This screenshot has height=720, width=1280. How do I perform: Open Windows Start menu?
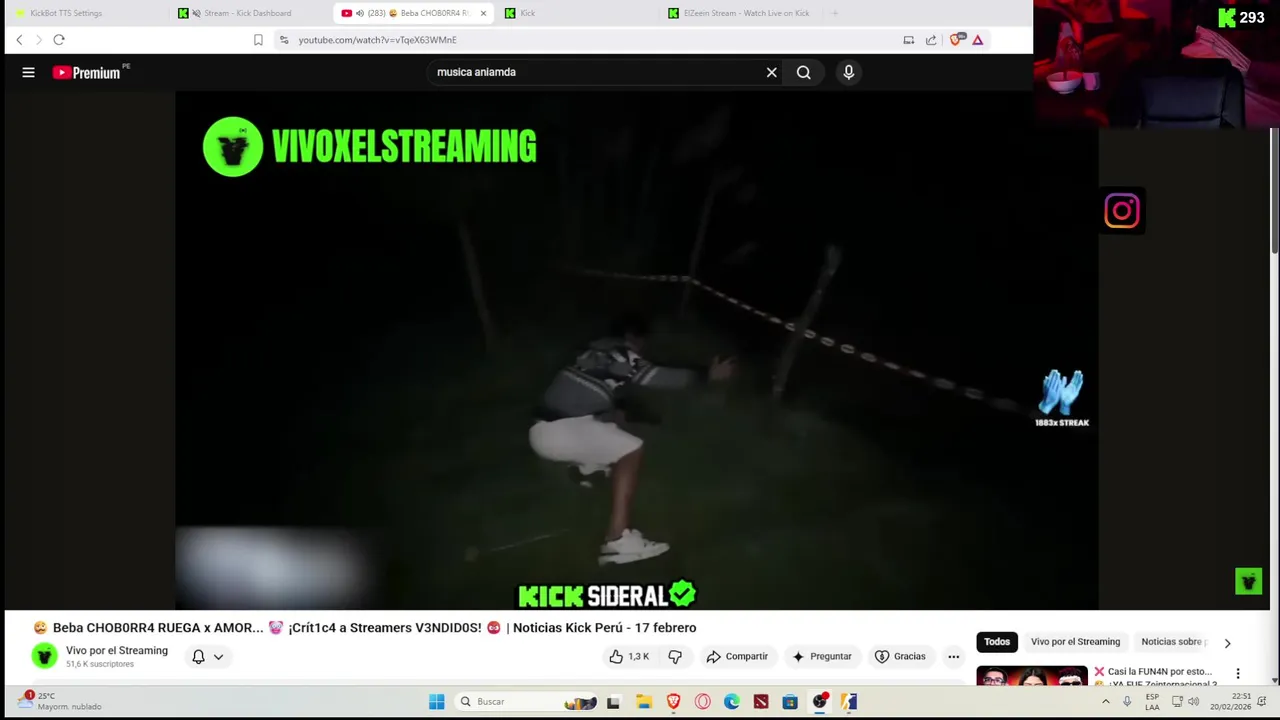point(437,702)
